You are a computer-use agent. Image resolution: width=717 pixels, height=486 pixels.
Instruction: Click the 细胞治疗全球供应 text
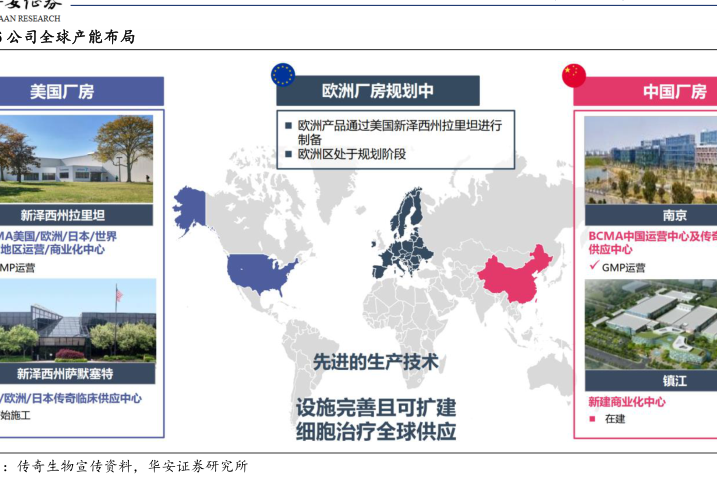375,432
